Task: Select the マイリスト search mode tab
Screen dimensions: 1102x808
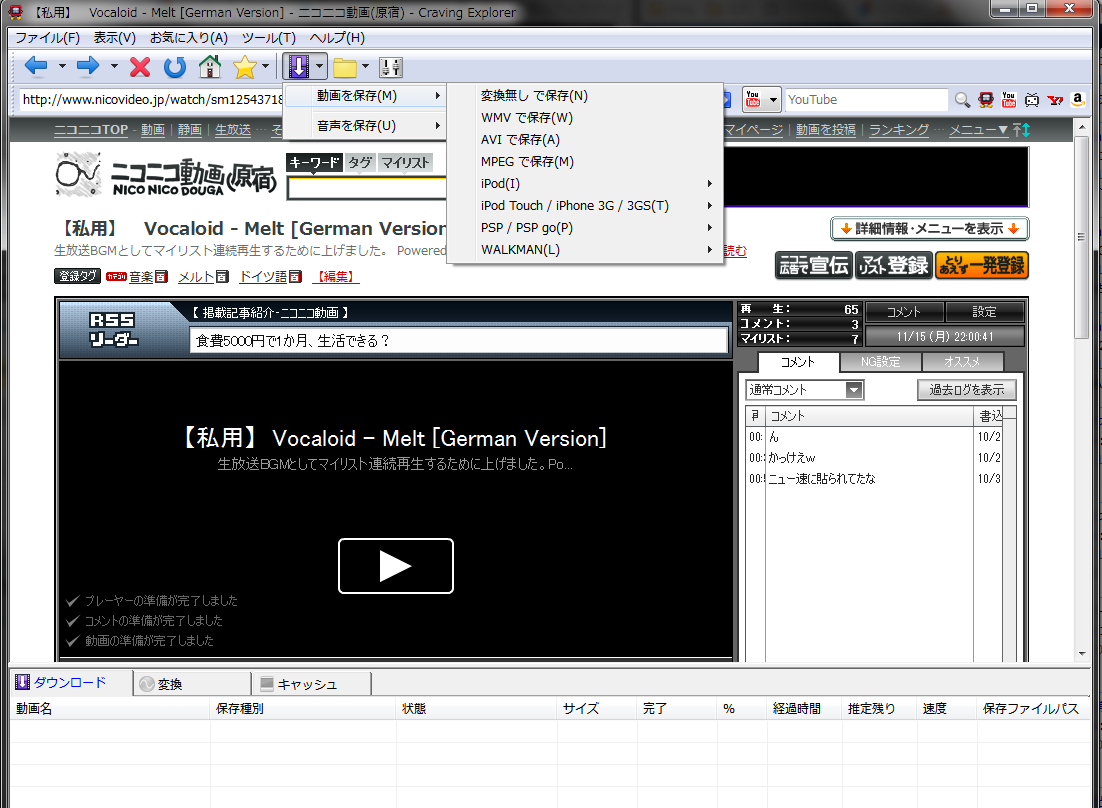Action: [405, 162]
